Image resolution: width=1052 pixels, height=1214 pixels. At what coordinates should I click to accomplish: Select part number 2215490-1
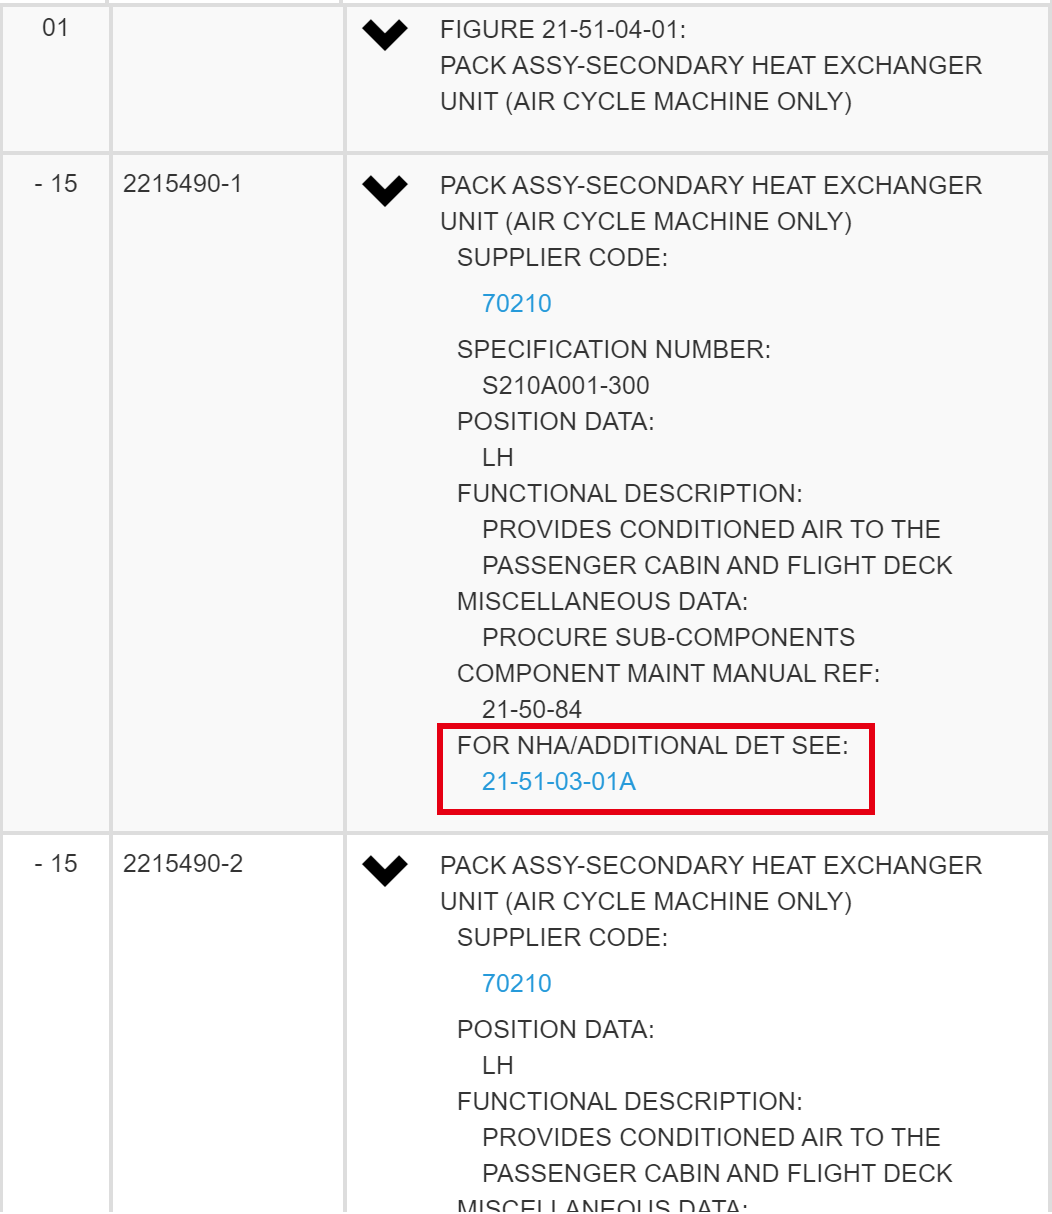(x=182, y=184)
